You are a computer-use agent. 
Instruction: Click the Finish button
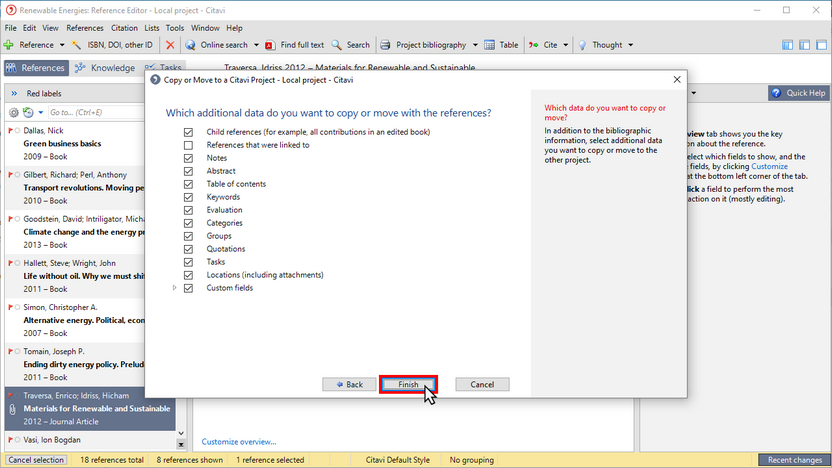point(408,385)
